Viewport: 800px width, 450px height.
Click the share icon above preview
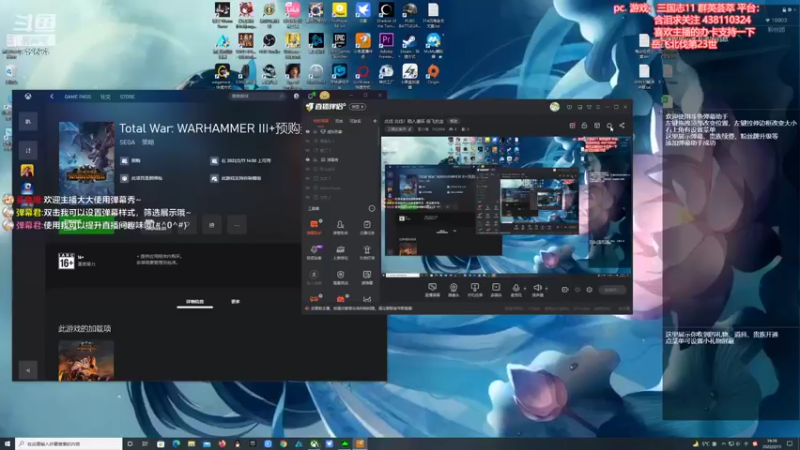tap(622, 126)
